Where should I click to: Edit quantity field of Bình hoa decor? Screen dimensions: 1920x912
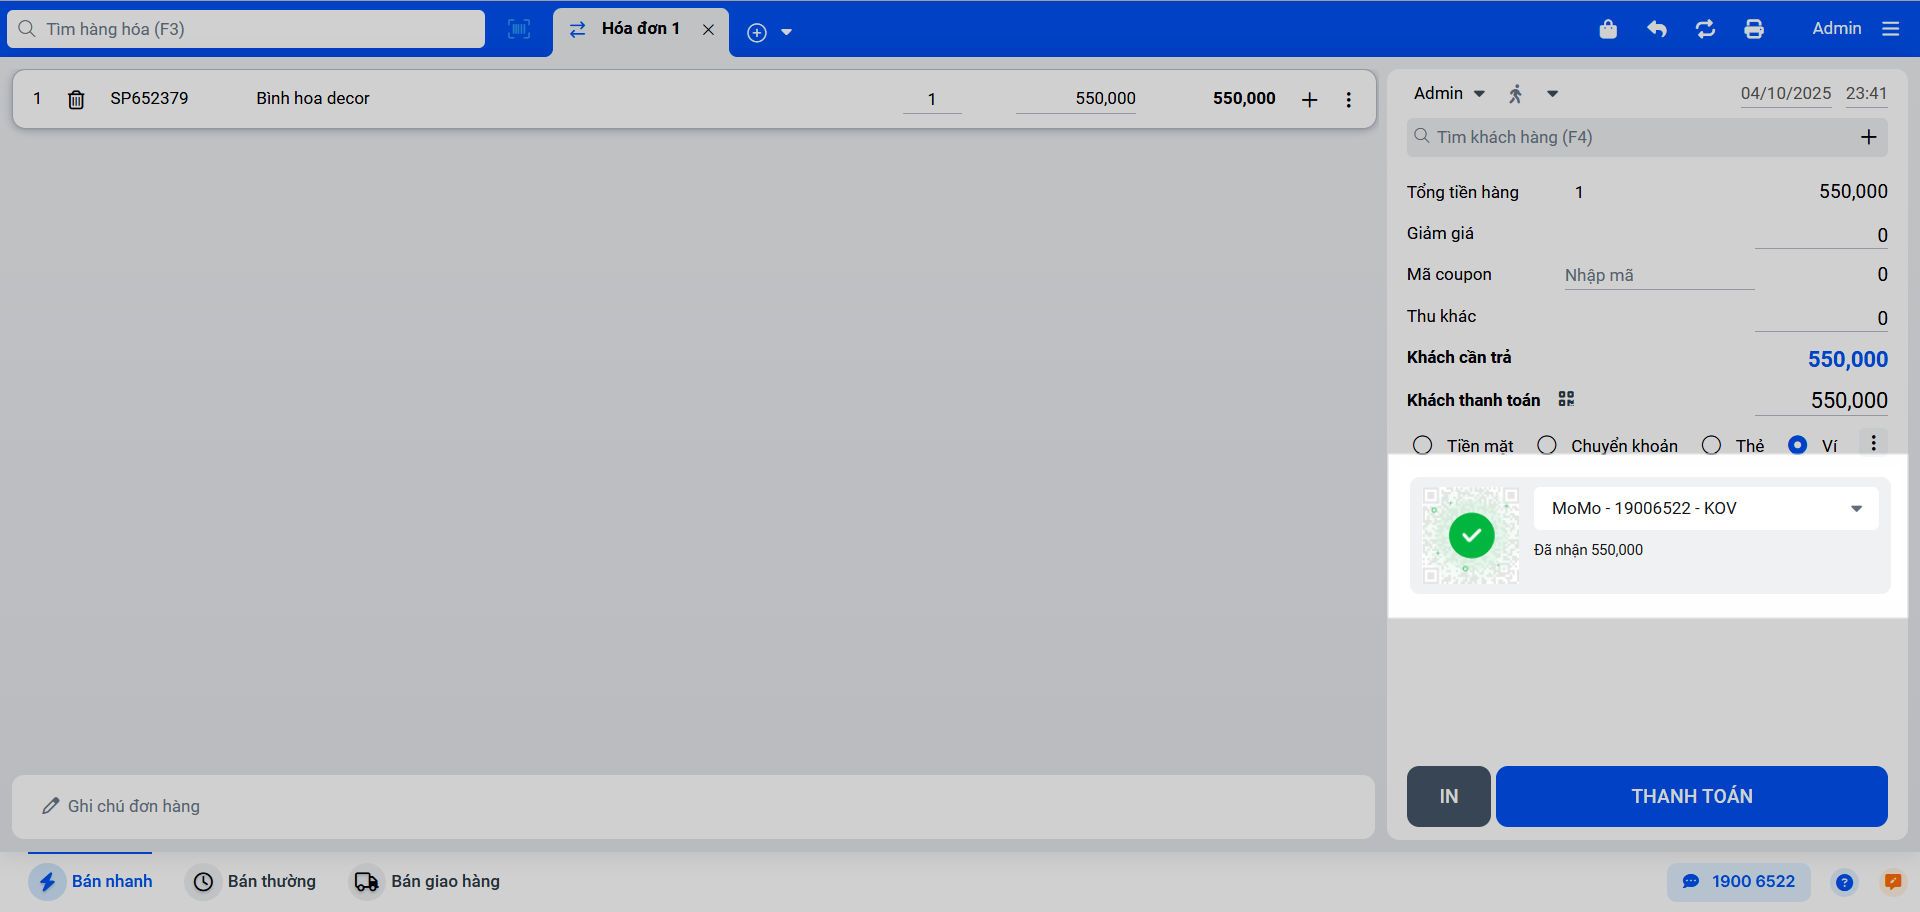pos(932,99)
